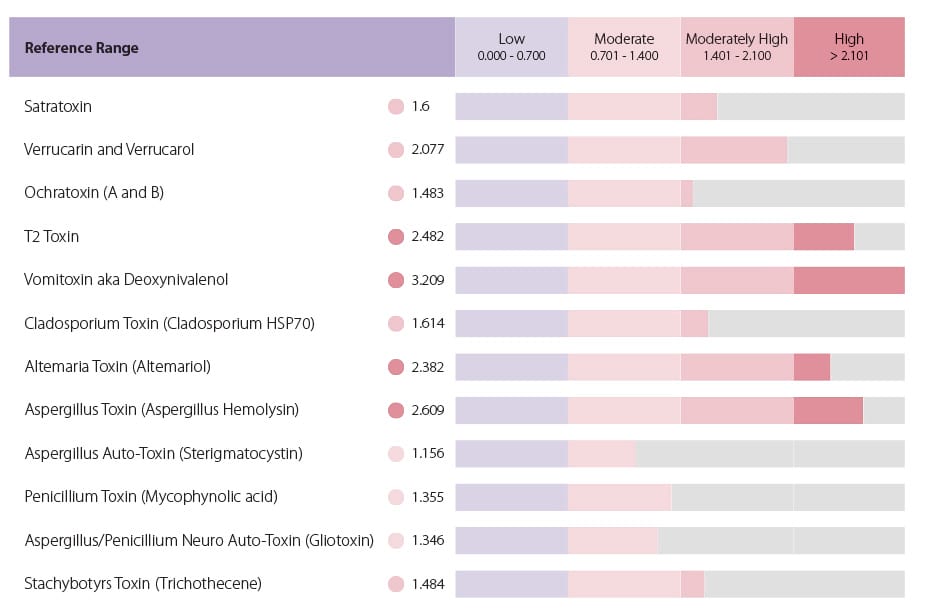Click the 2.077 Verrucarin value
Image resolution: width=930 pixels, height=615 pixels.
click(x=428, y=150)
